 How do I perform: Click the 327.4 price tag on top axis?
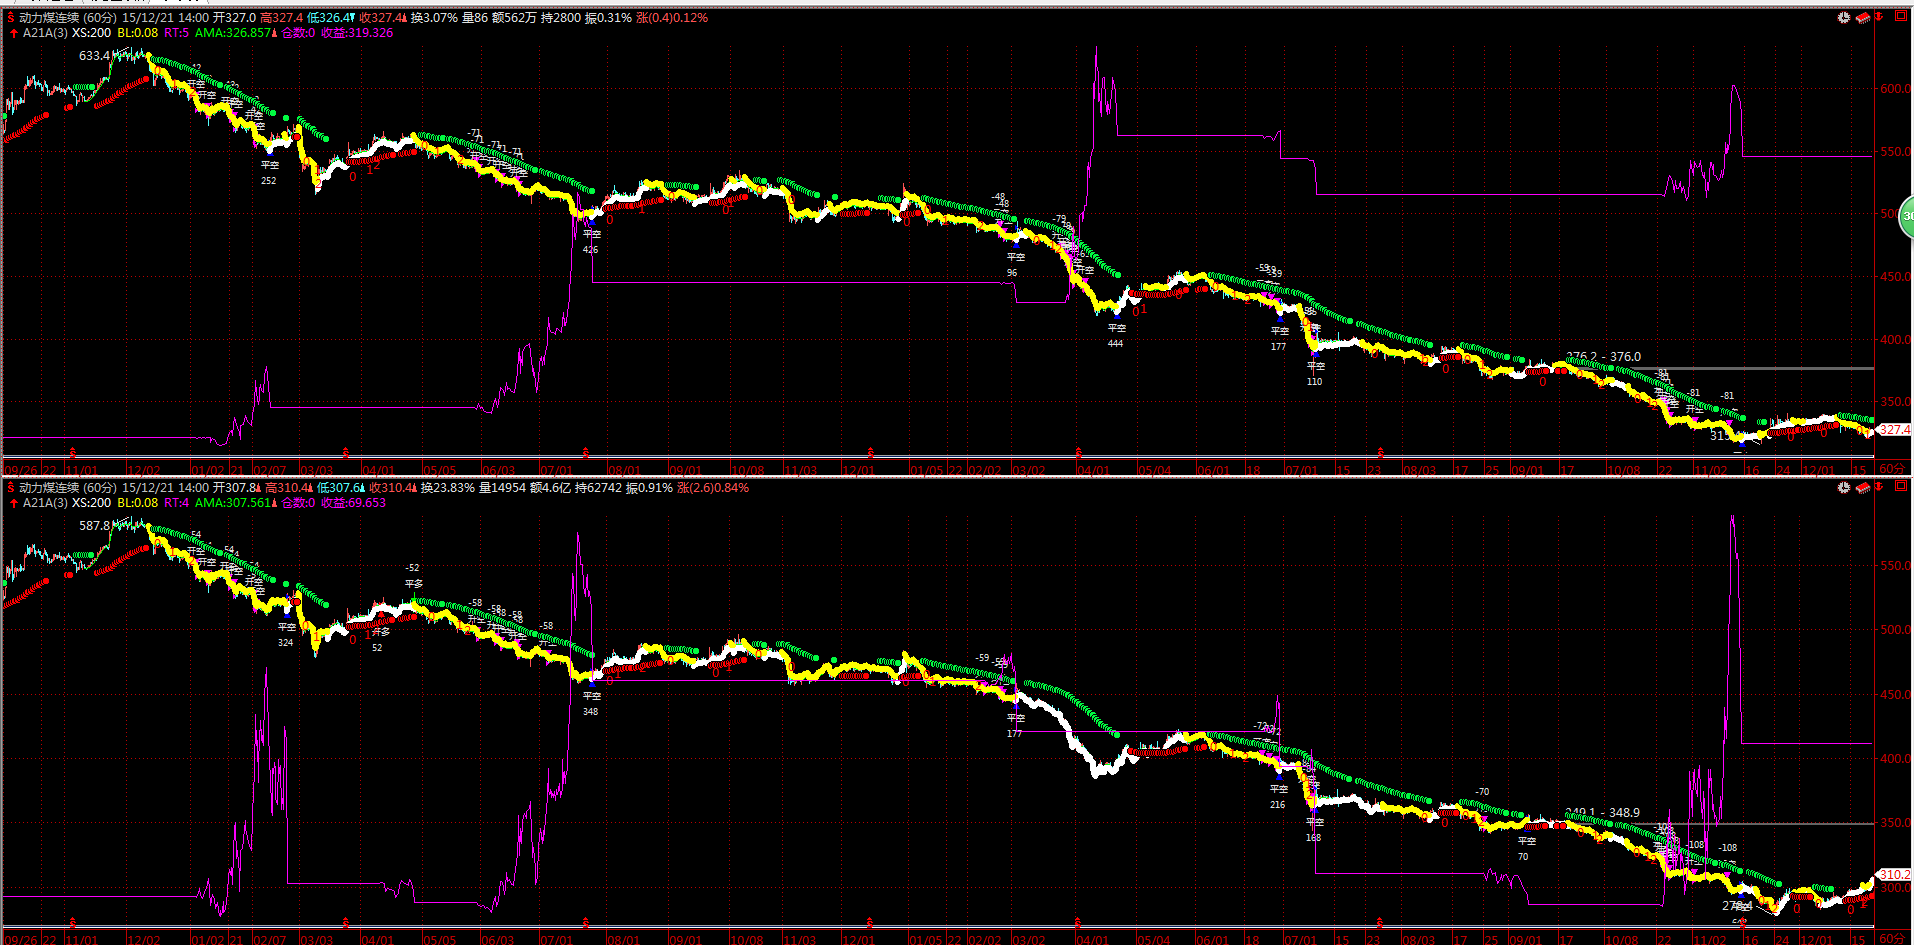[x=1893, y=430]
